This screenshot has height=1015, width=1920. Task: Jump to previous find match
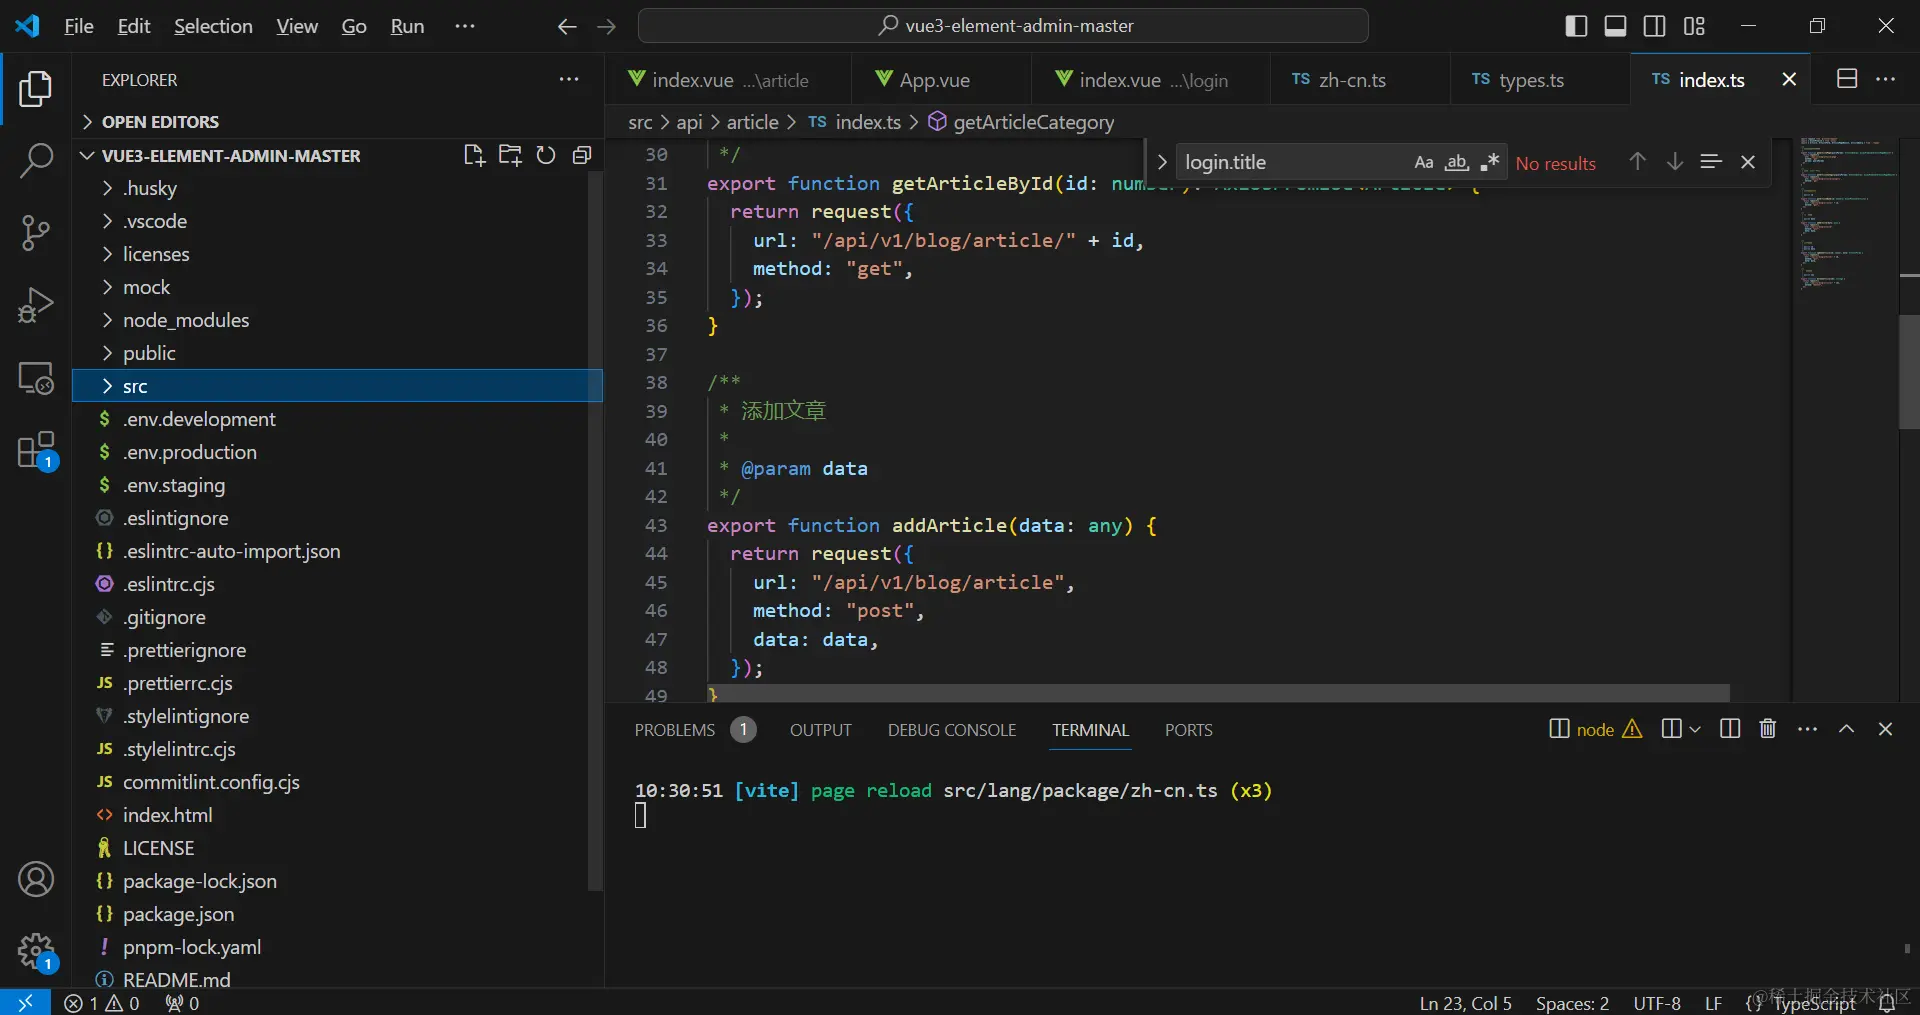[1637, 162]
